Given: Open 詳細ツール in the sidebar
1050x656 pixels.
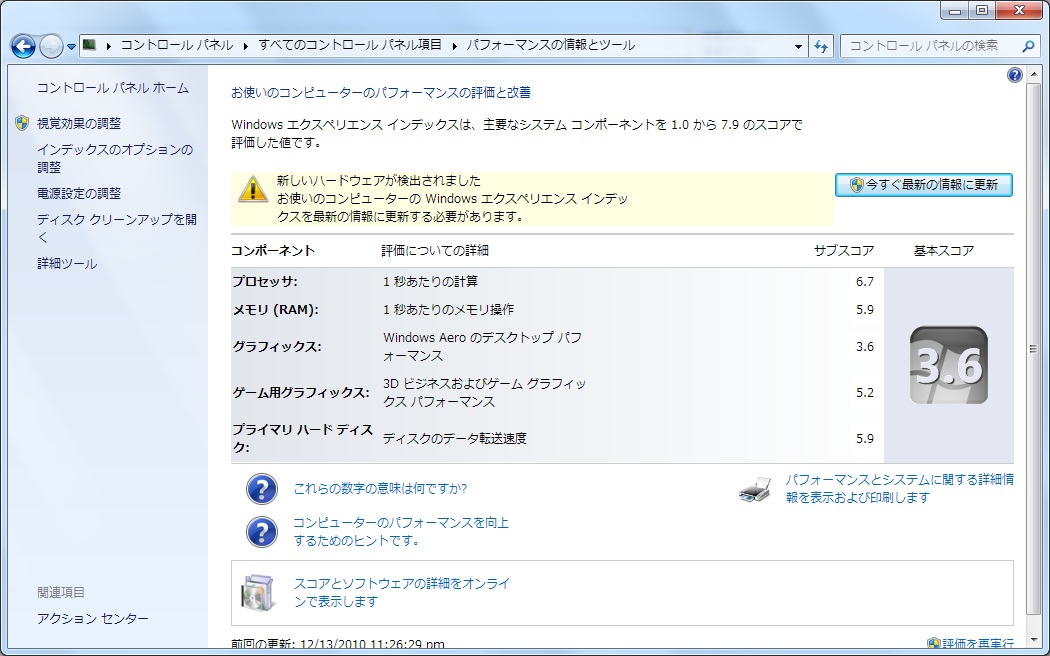Looking at the screenshot, I should 67,264.
